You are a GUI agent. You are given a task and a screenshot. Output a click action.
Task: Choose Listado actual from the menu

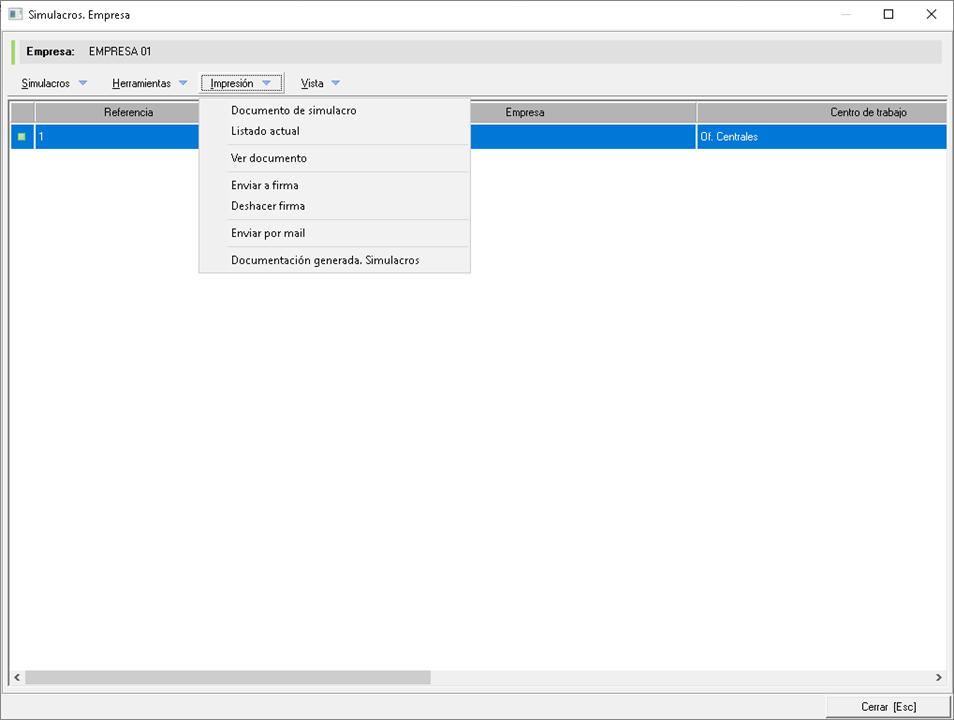click(x=265, y=131)
